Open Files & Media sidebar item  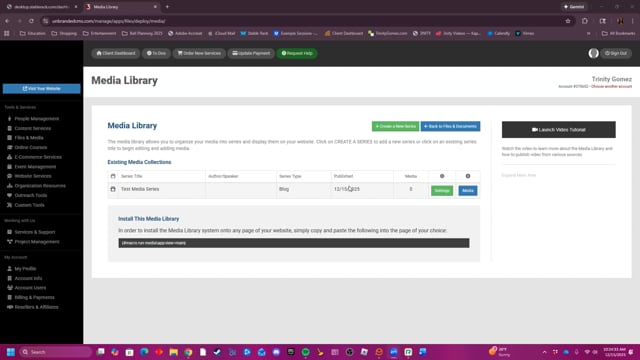[x=29, y=138]
